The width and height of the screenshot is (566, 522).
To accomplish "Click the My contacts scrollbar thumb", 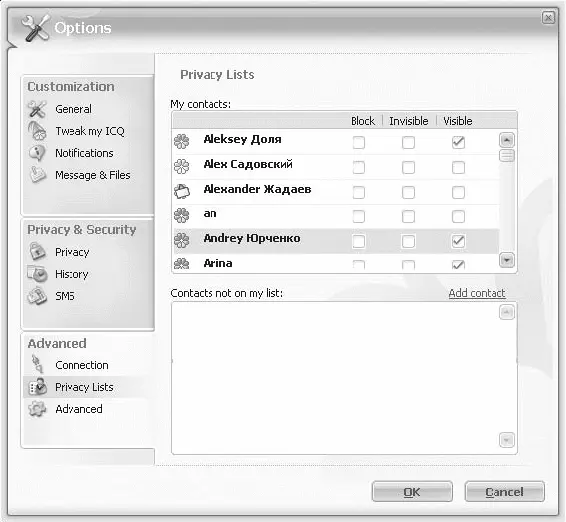I will [x=506, y=156].
